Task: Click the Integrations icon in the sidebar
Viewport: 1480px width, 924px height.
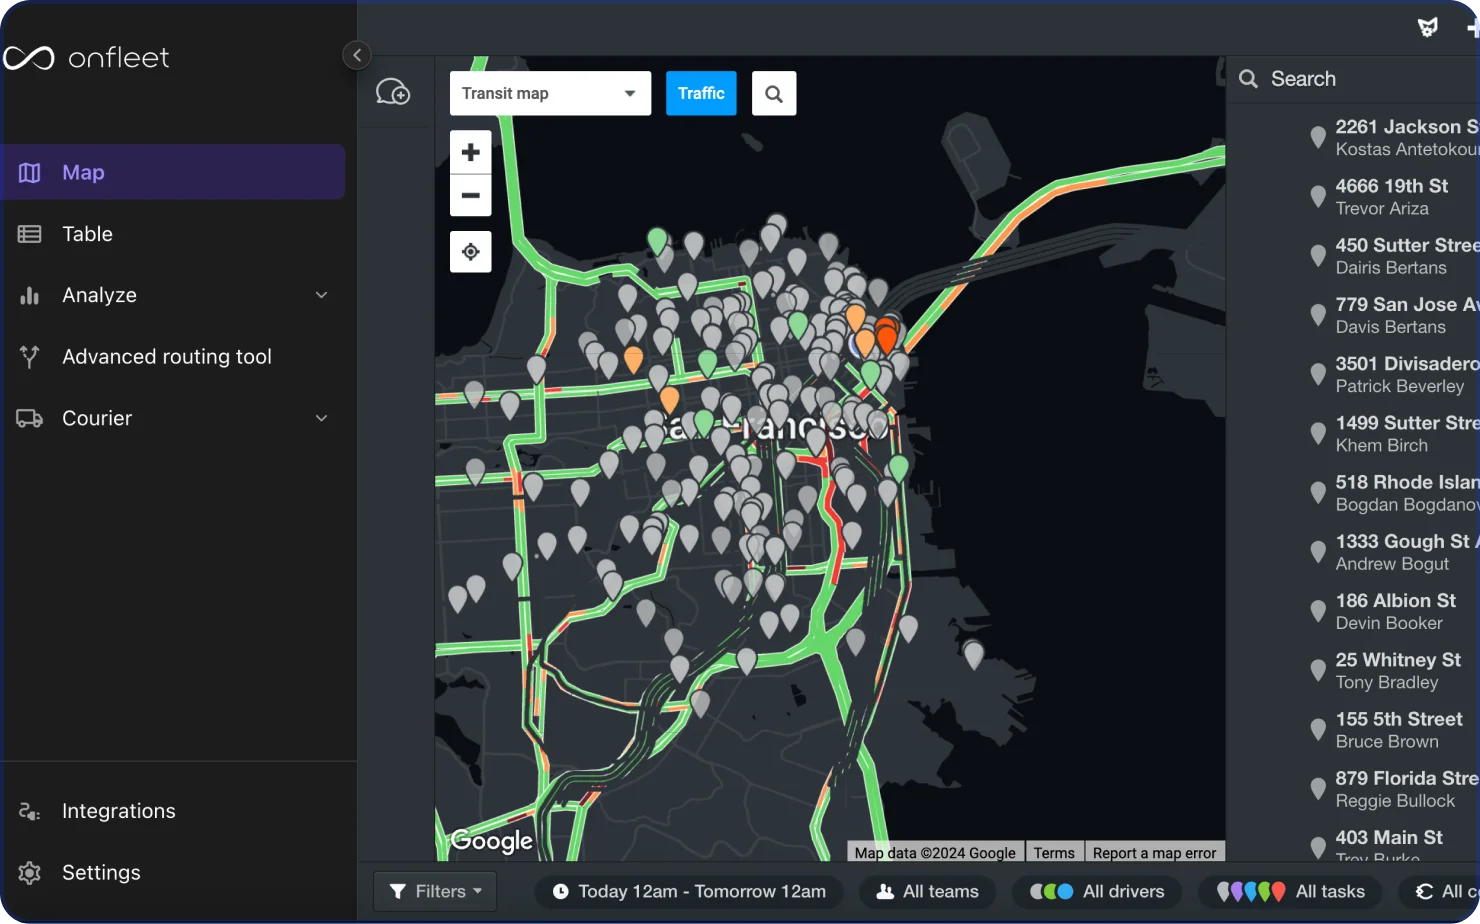Action: (x=29, y=811)
